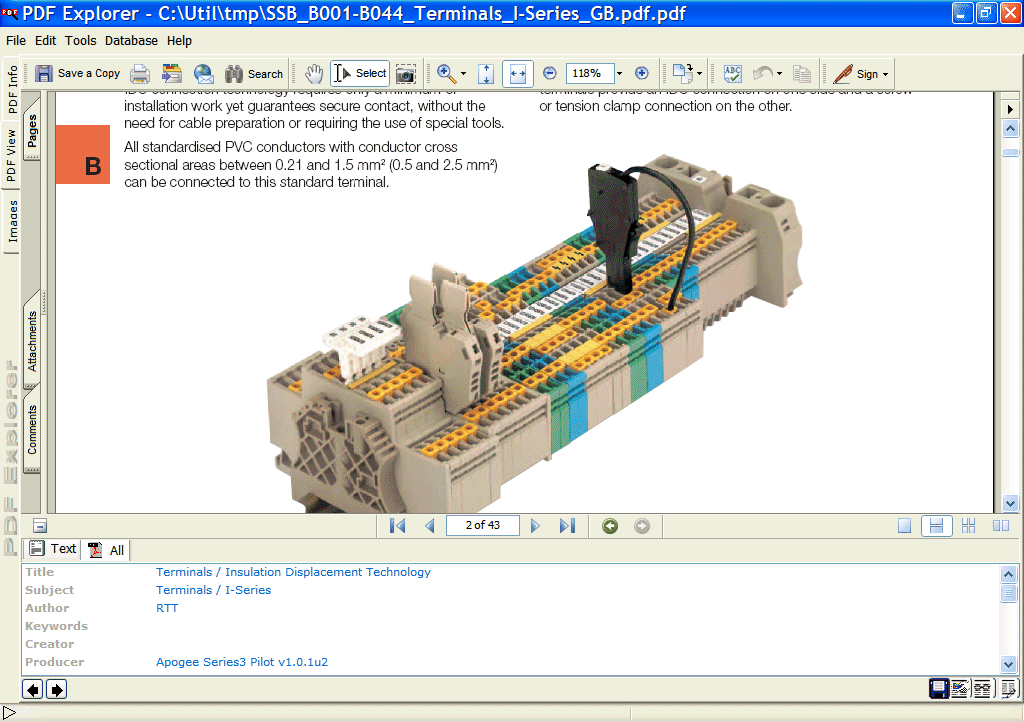
Task: Click the green previous view arrow
Action: (610, 526)
